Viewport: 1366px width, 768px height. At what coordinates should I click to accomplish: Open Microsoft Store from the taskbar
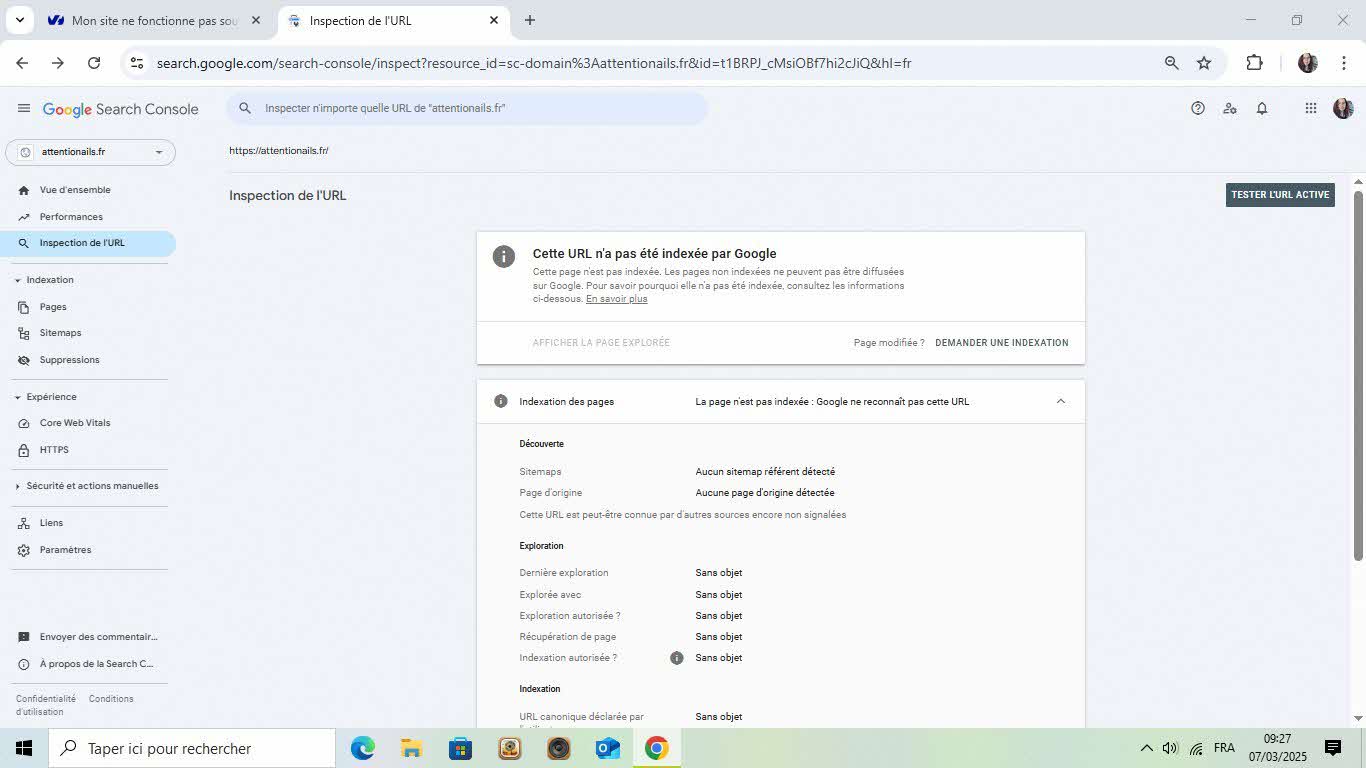pos(461,748)
